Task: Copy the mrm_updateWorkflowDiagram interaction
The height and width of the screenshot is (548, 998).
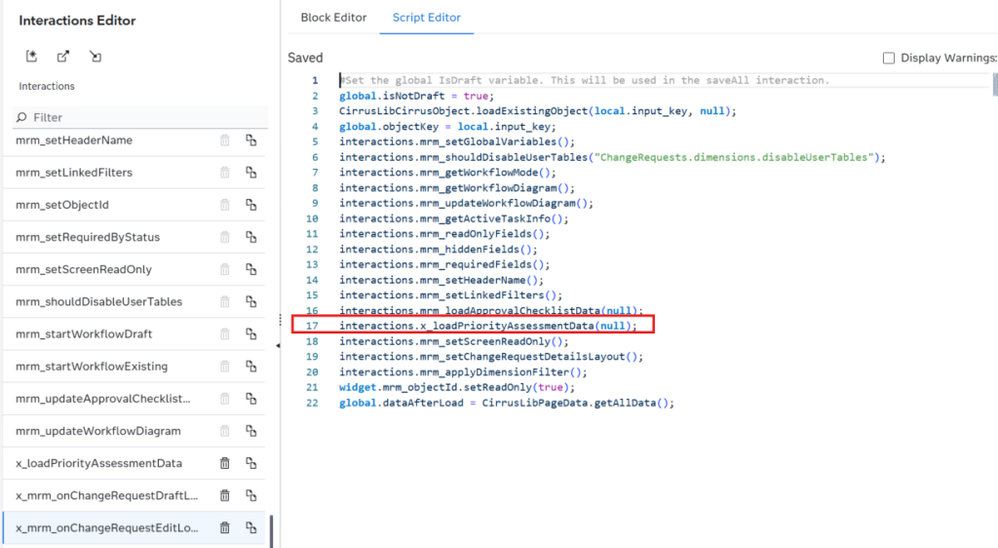Action: pos(251,431)
